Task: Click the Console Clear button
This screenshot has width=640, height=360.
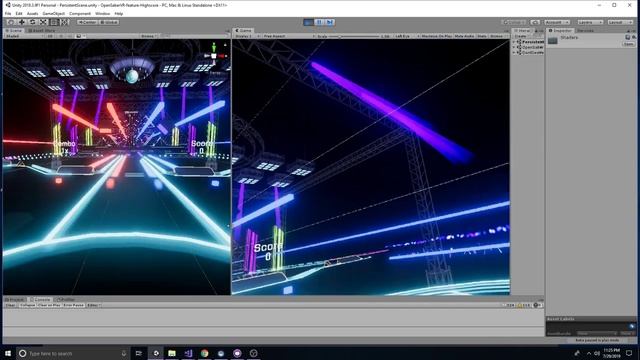Action: (x=10, y=305)
